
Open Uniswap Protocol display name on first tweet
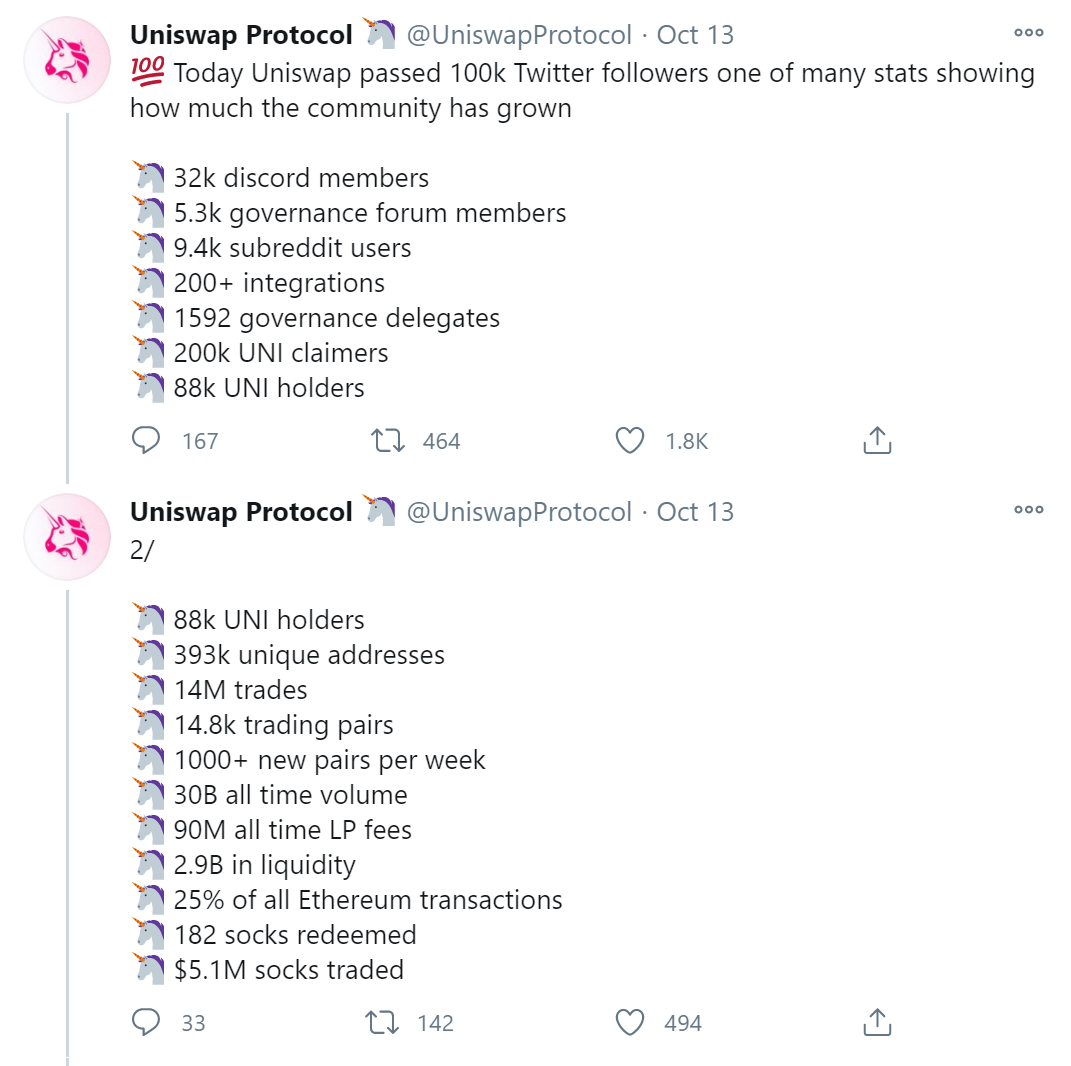pyautogui.click(x=241, y=35)
